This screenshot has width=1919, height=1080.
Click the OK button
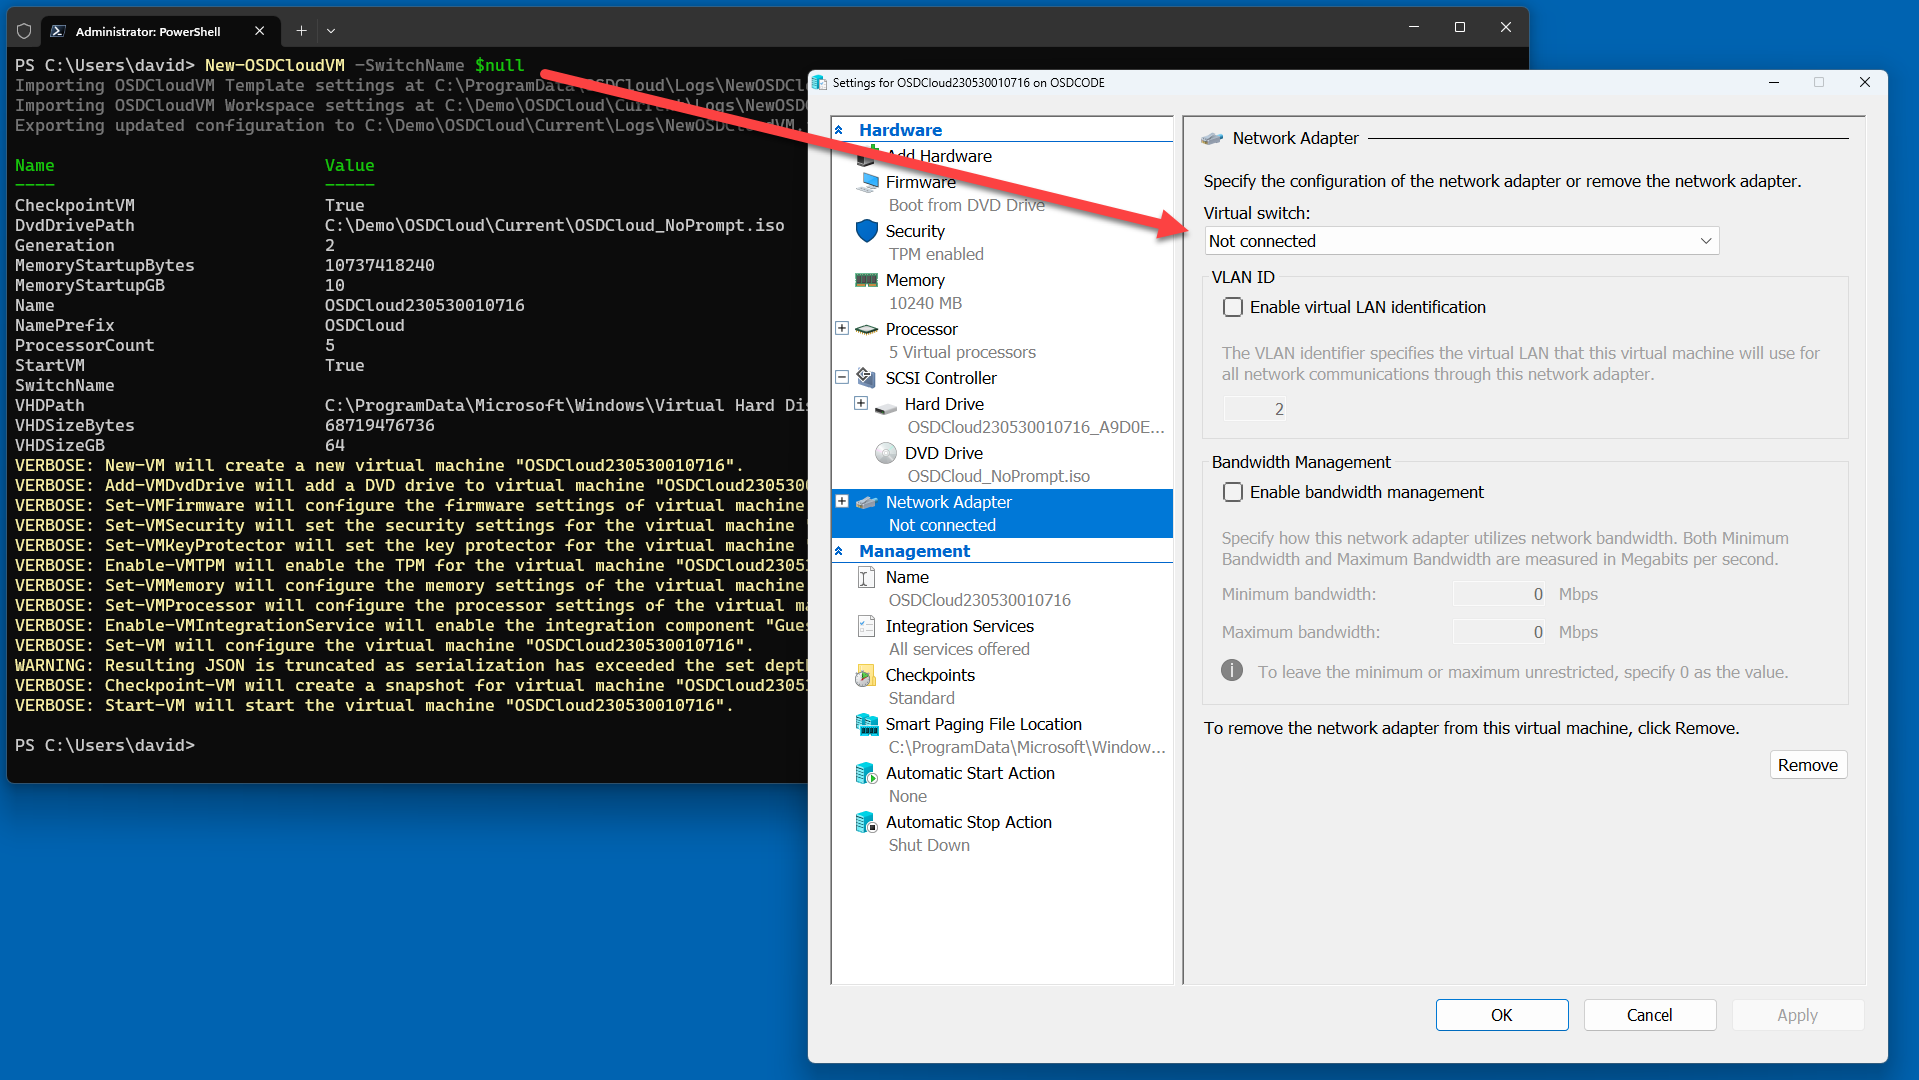tap(1501, 1015)
